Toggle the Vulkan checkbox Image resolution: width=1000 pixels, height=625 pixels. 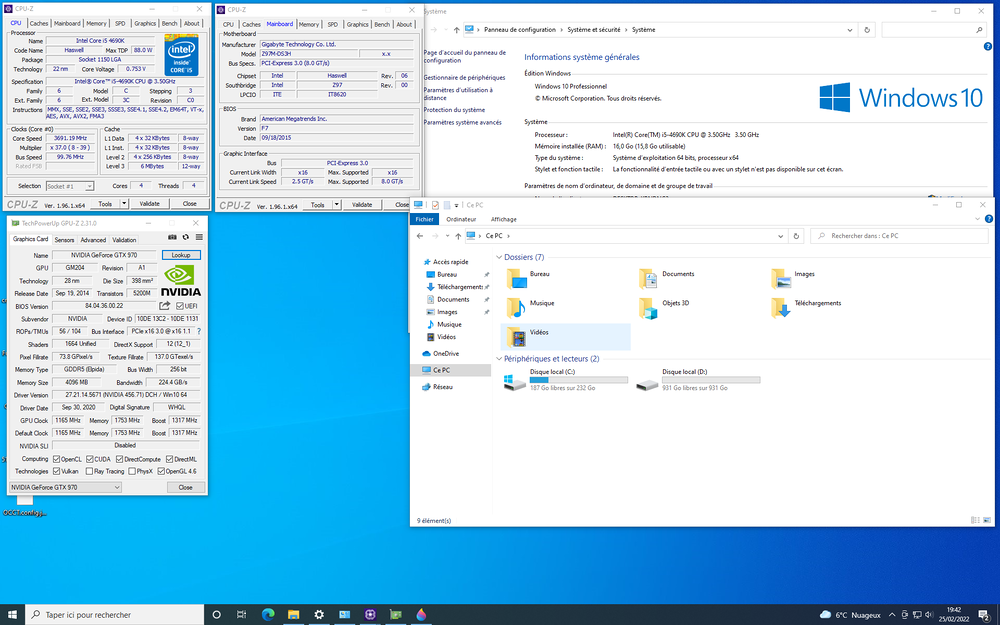point(57,471)
